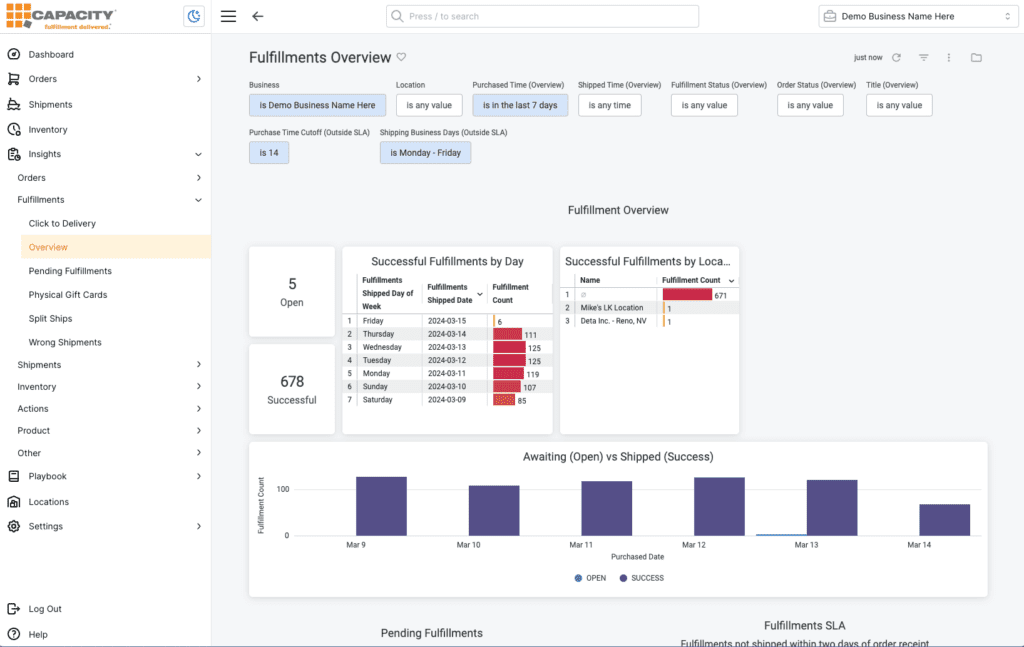
Task: Favorite the Fulfillments Overview heart icon
Action: (x=401, y=57)
